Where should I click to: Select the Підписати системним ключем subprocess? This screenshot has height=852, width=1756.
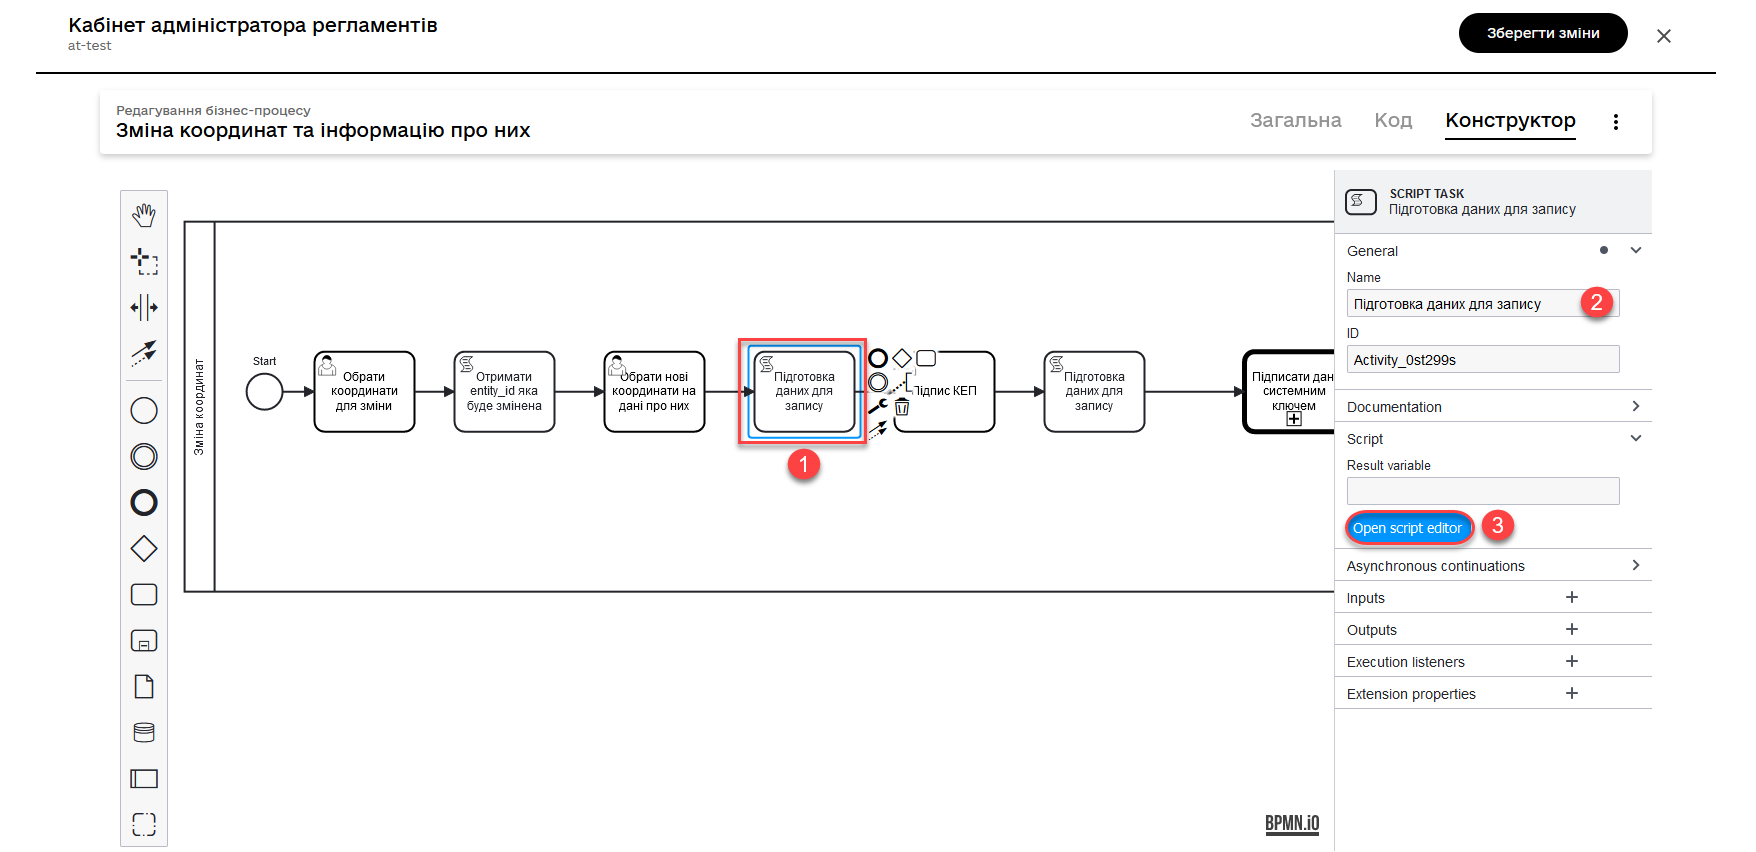1290,391
